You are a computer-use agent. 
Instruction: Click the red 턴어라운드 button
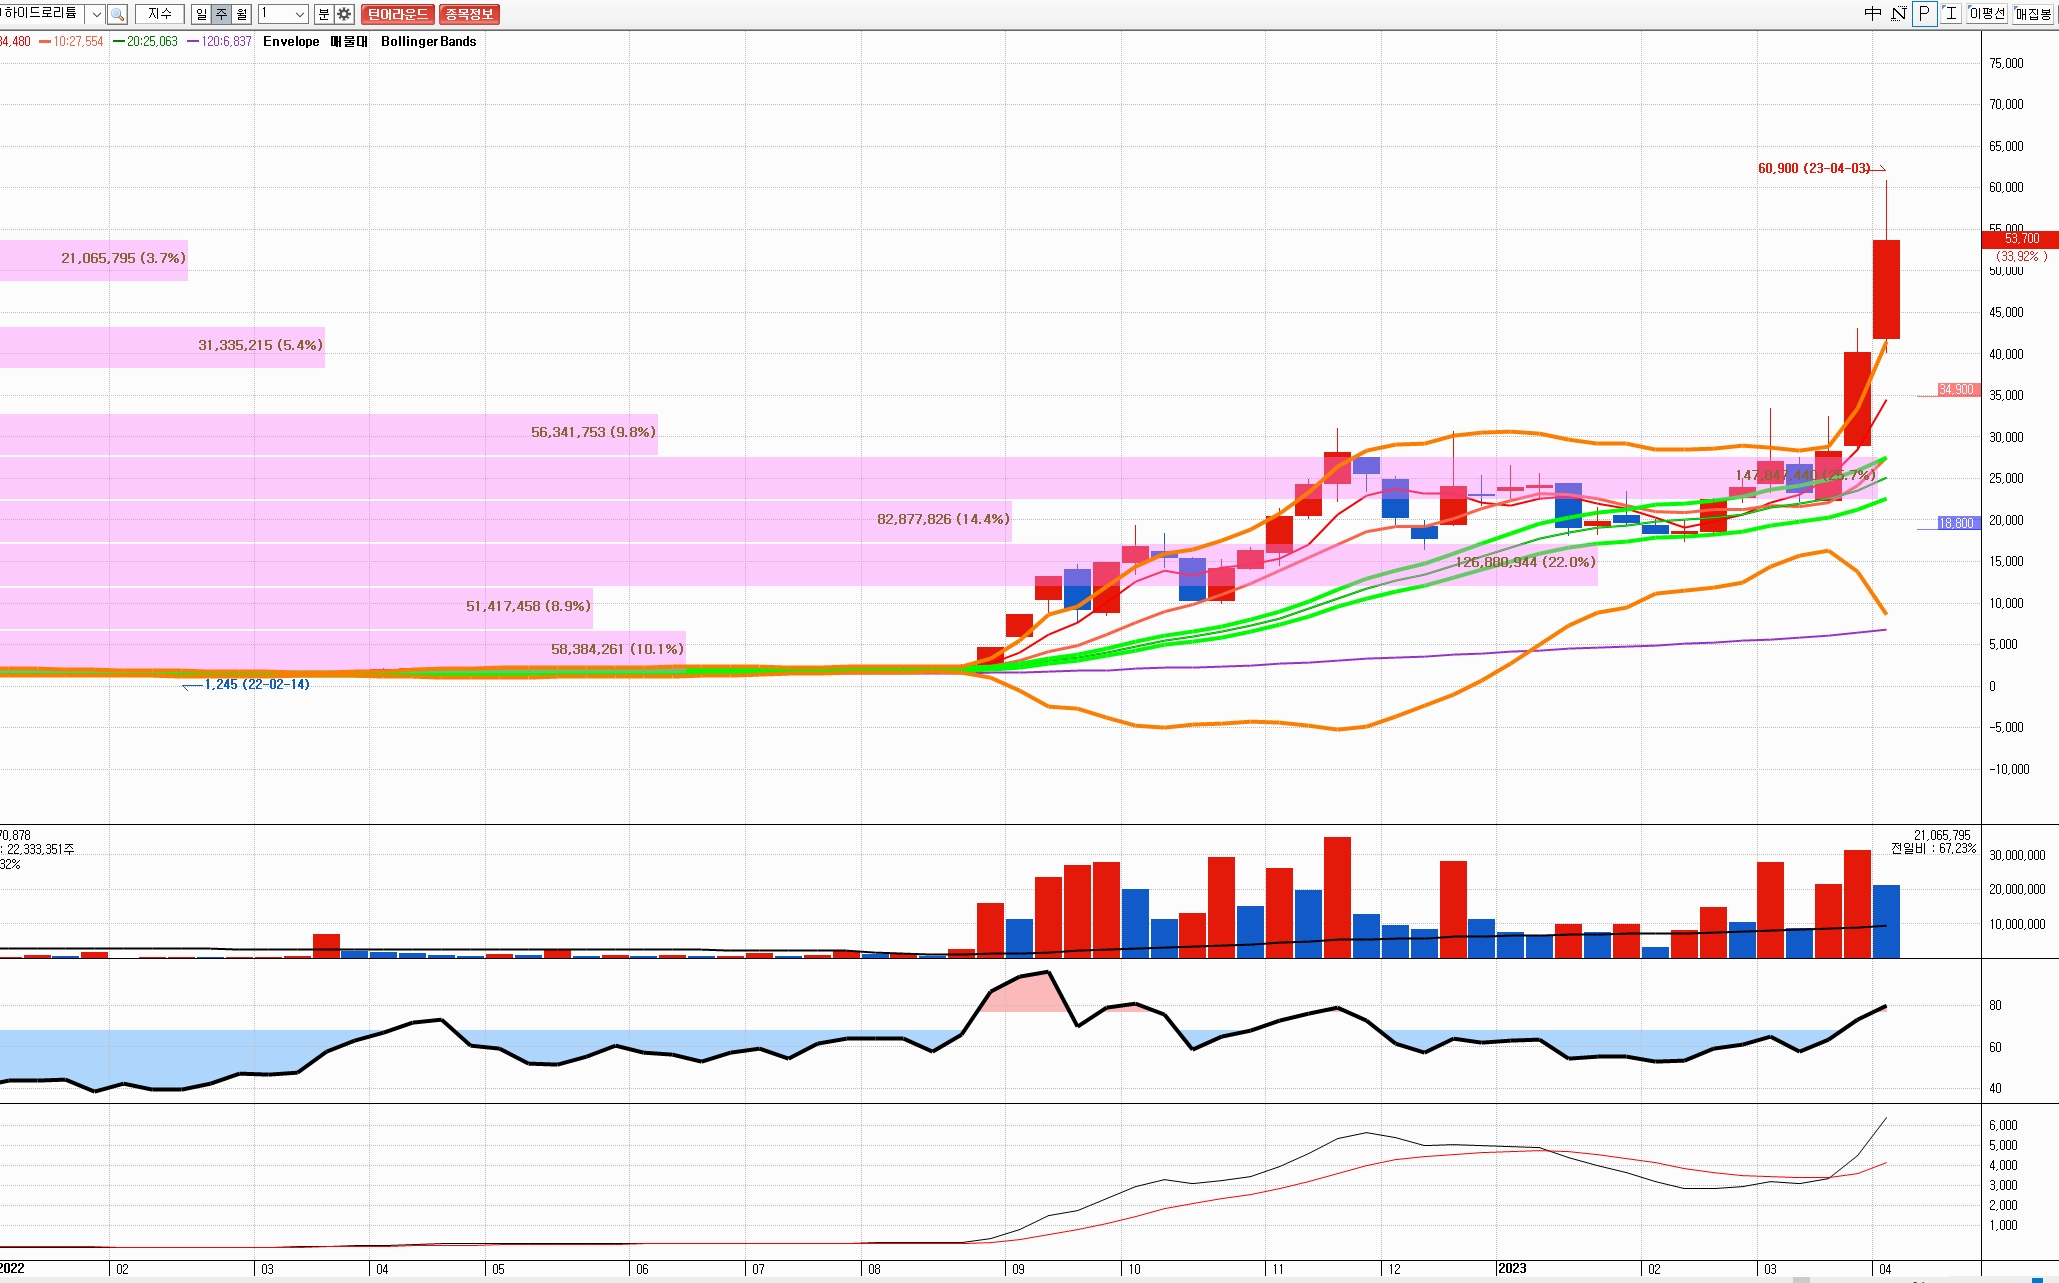(x=397, y=14)
